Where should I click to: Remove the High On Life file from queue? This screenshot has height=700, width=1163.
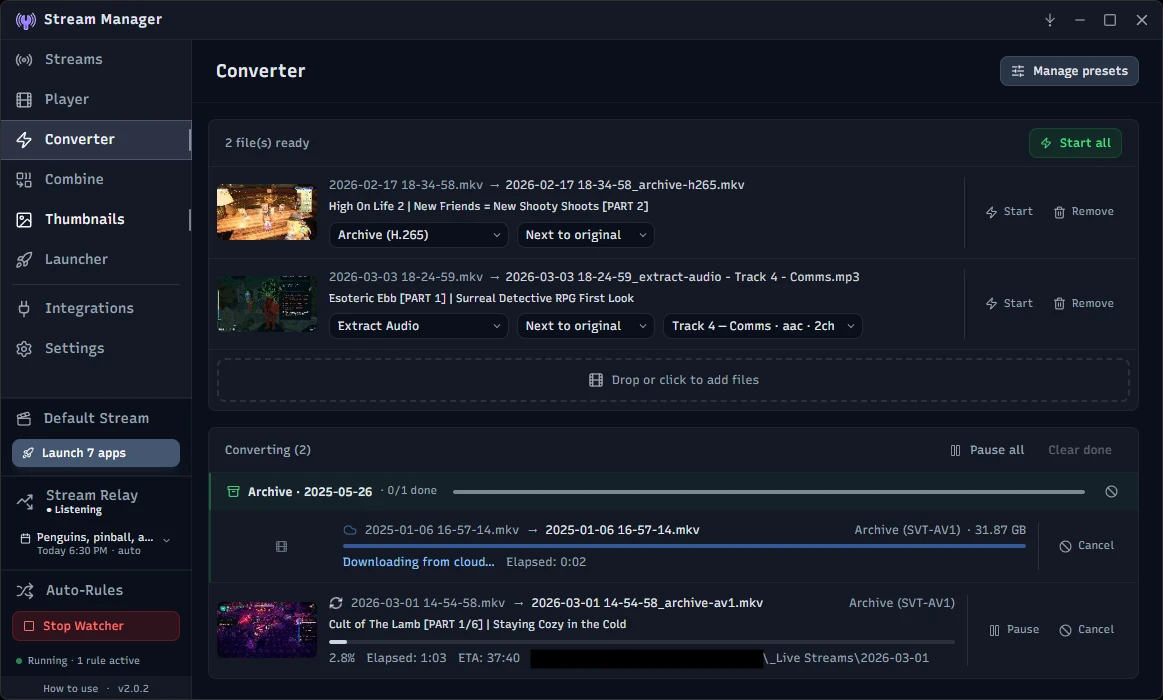click(1084, 212)
